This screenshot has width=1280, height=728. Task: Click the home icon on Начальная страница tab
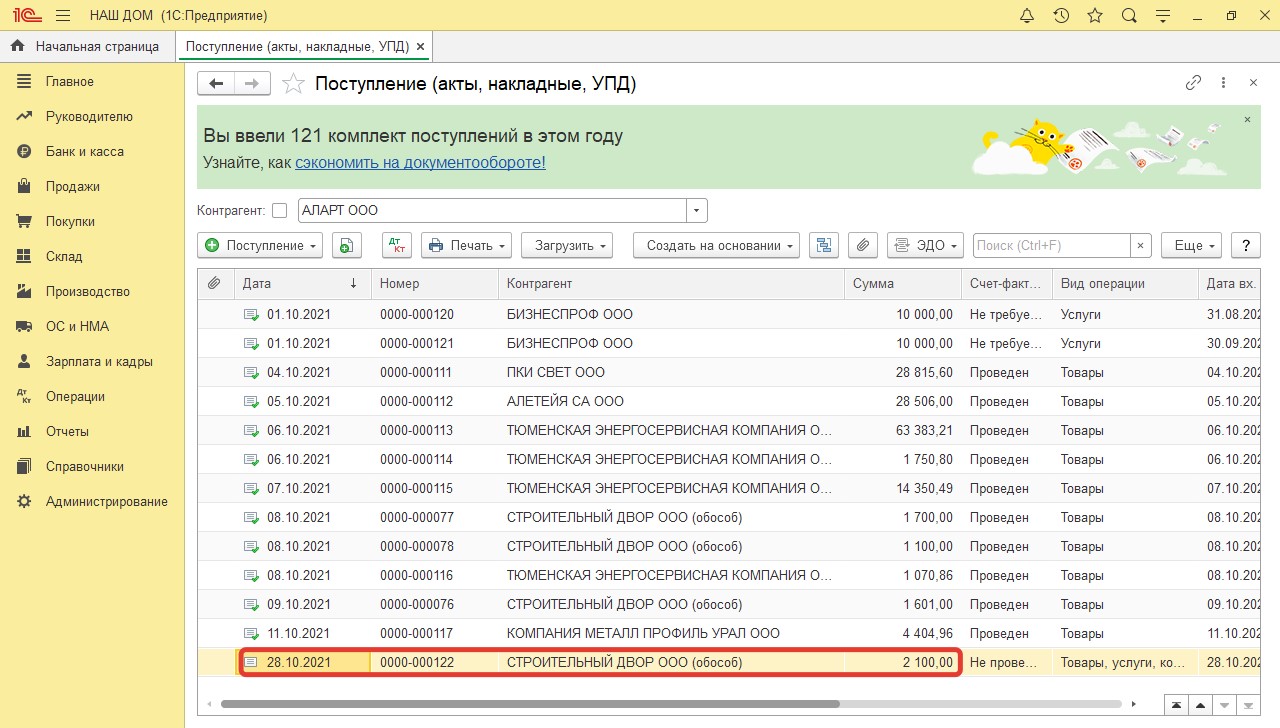(17, 46)
